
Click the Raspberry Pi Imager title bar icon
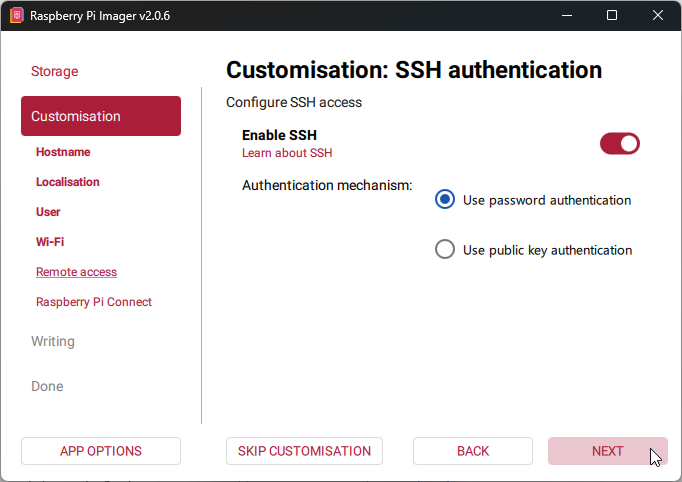click(16, 16)
